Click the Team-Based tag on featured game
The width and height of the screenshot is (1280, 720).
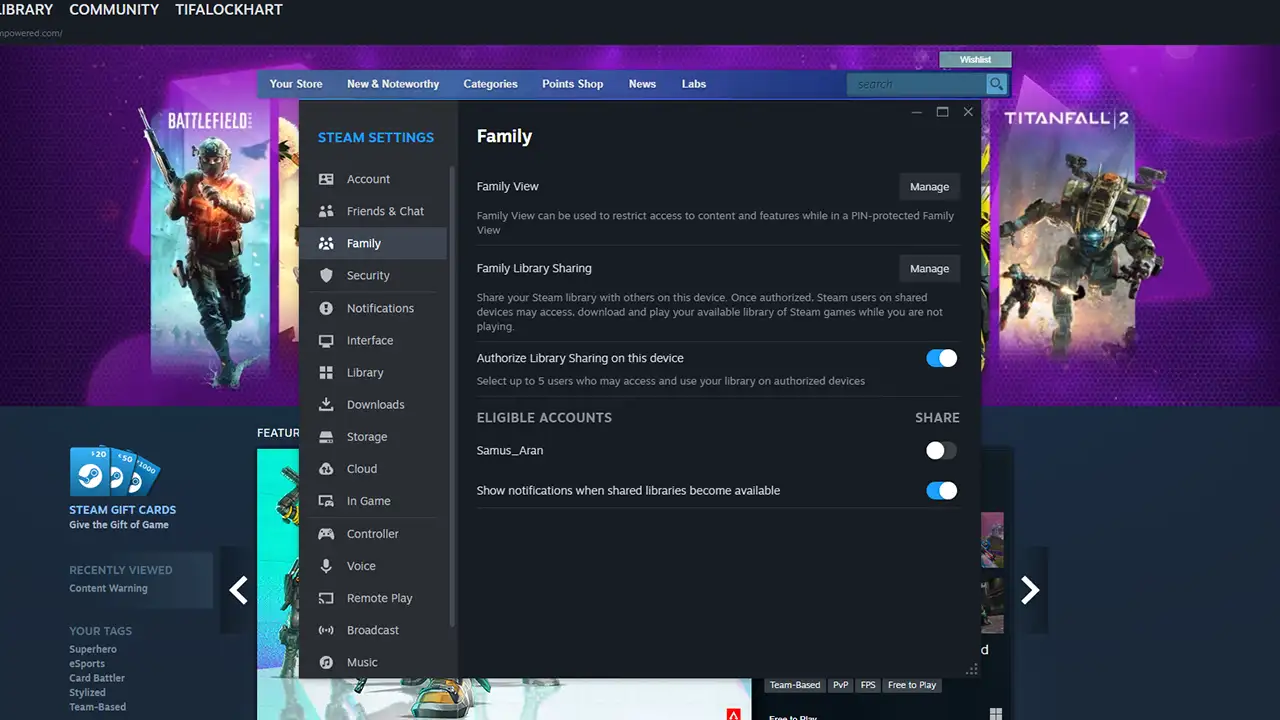(795, 685)
